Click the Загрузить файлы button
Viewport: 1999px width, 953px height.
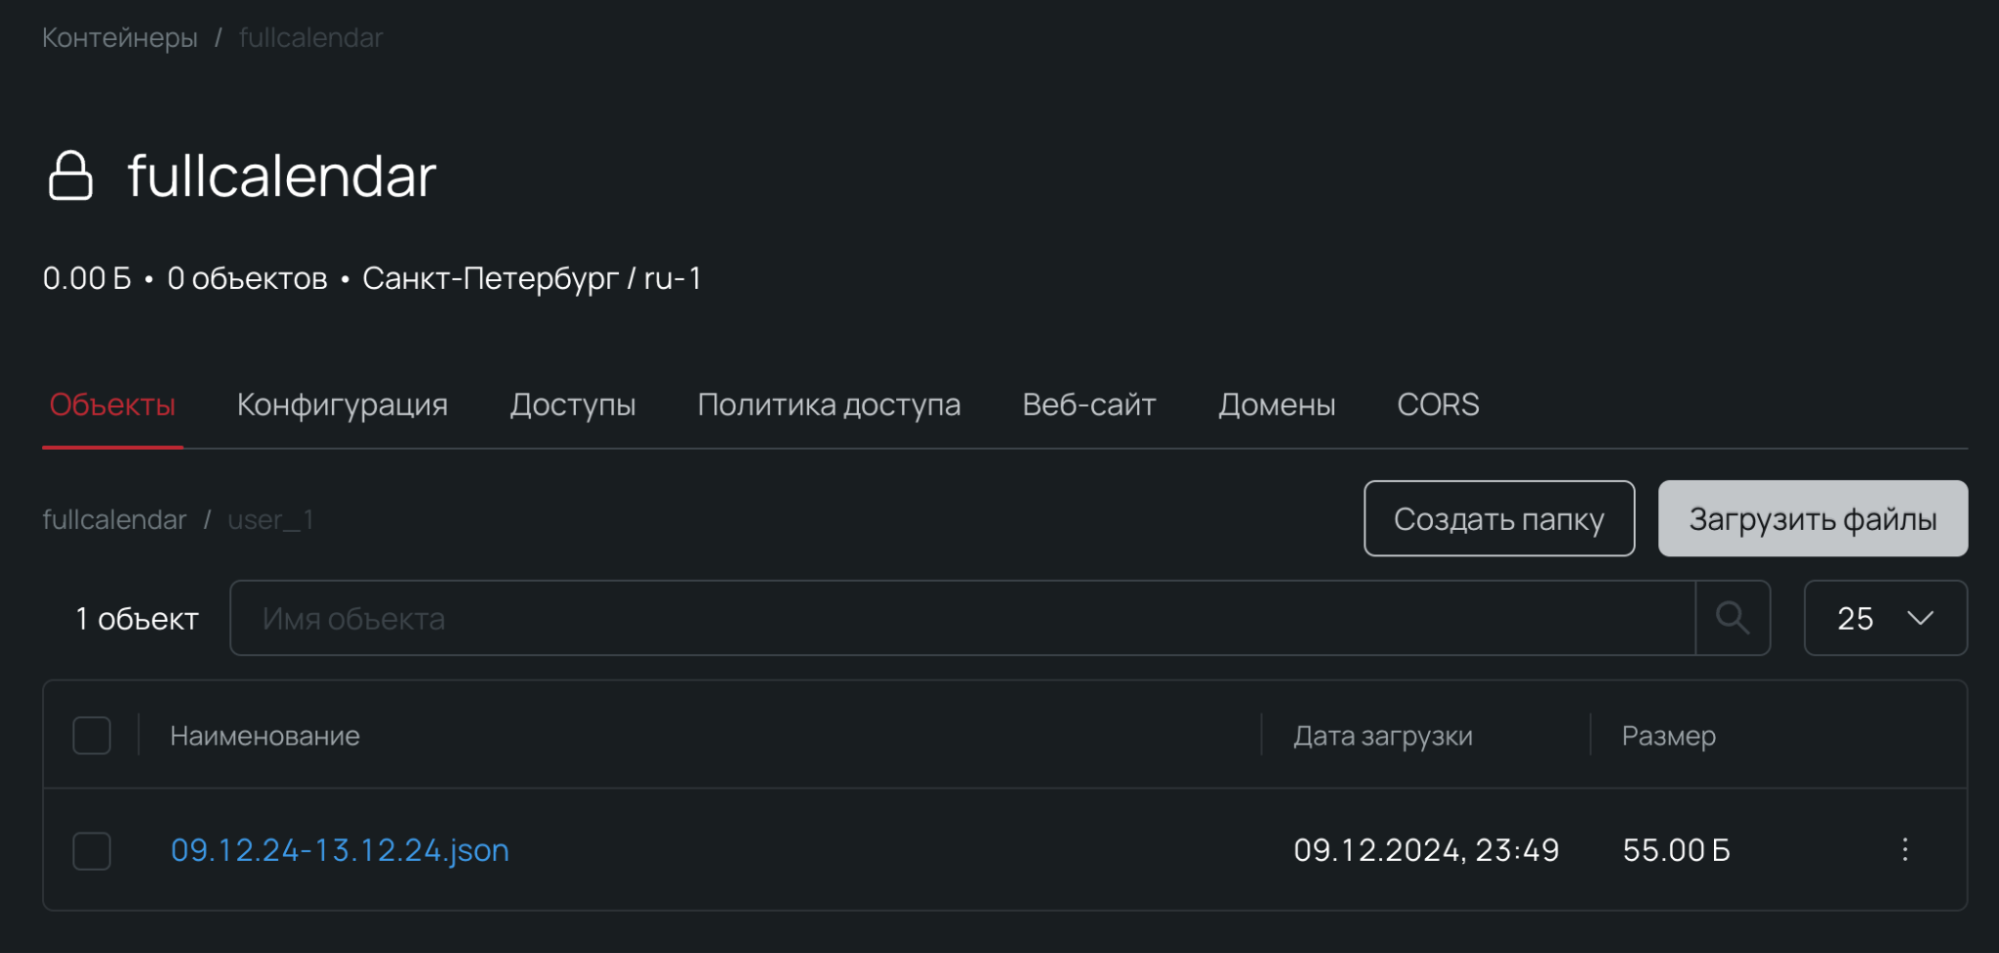1812,519
